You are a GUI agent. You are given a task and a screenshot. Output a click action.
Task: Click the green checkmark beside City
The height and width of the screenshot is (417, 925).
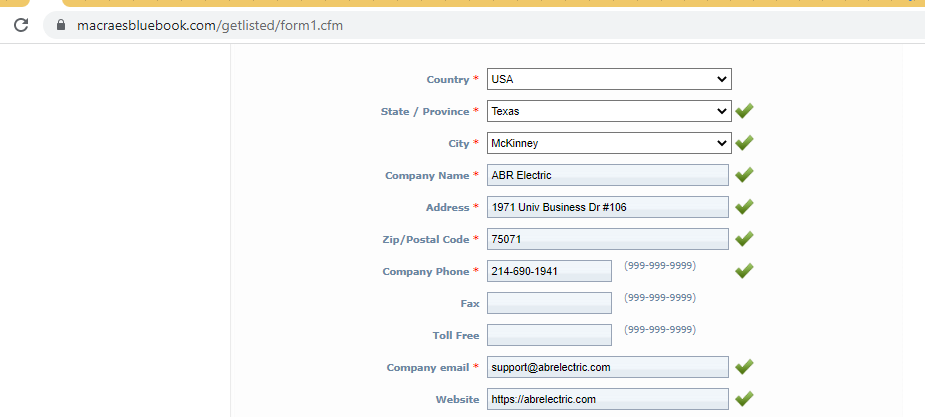pos(744,142)
